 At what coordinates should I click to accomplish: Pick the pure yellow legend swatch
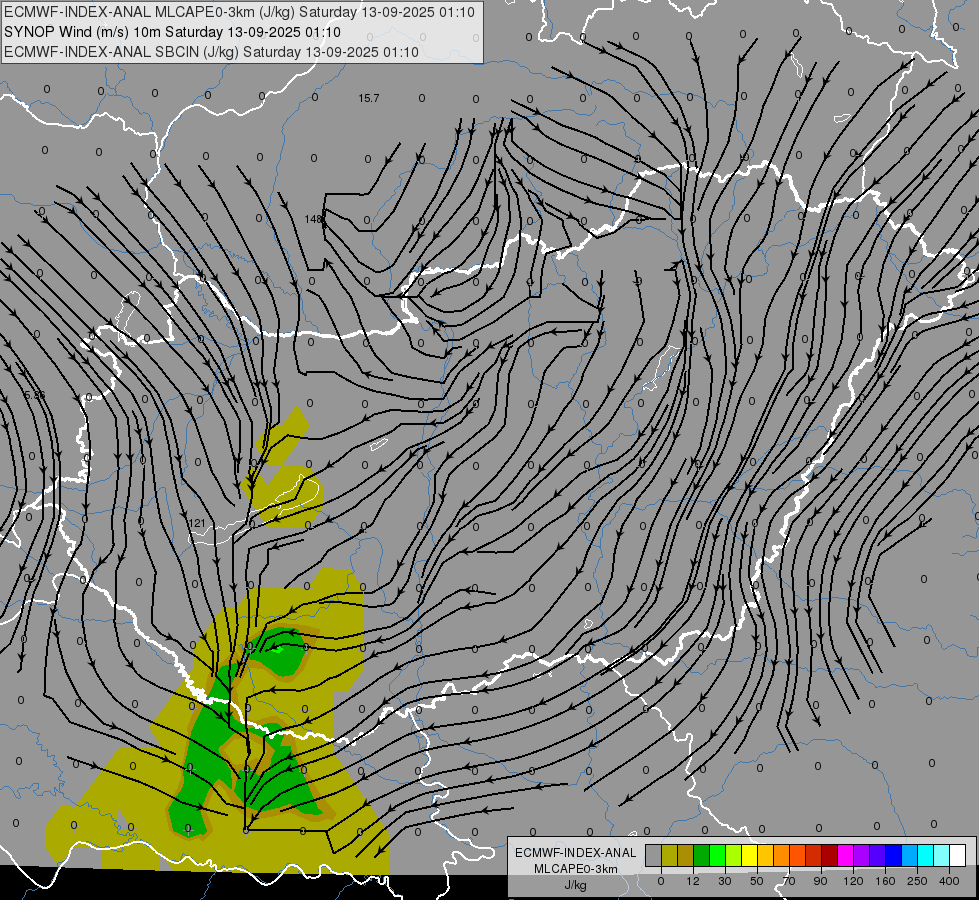tap(749, 855)
